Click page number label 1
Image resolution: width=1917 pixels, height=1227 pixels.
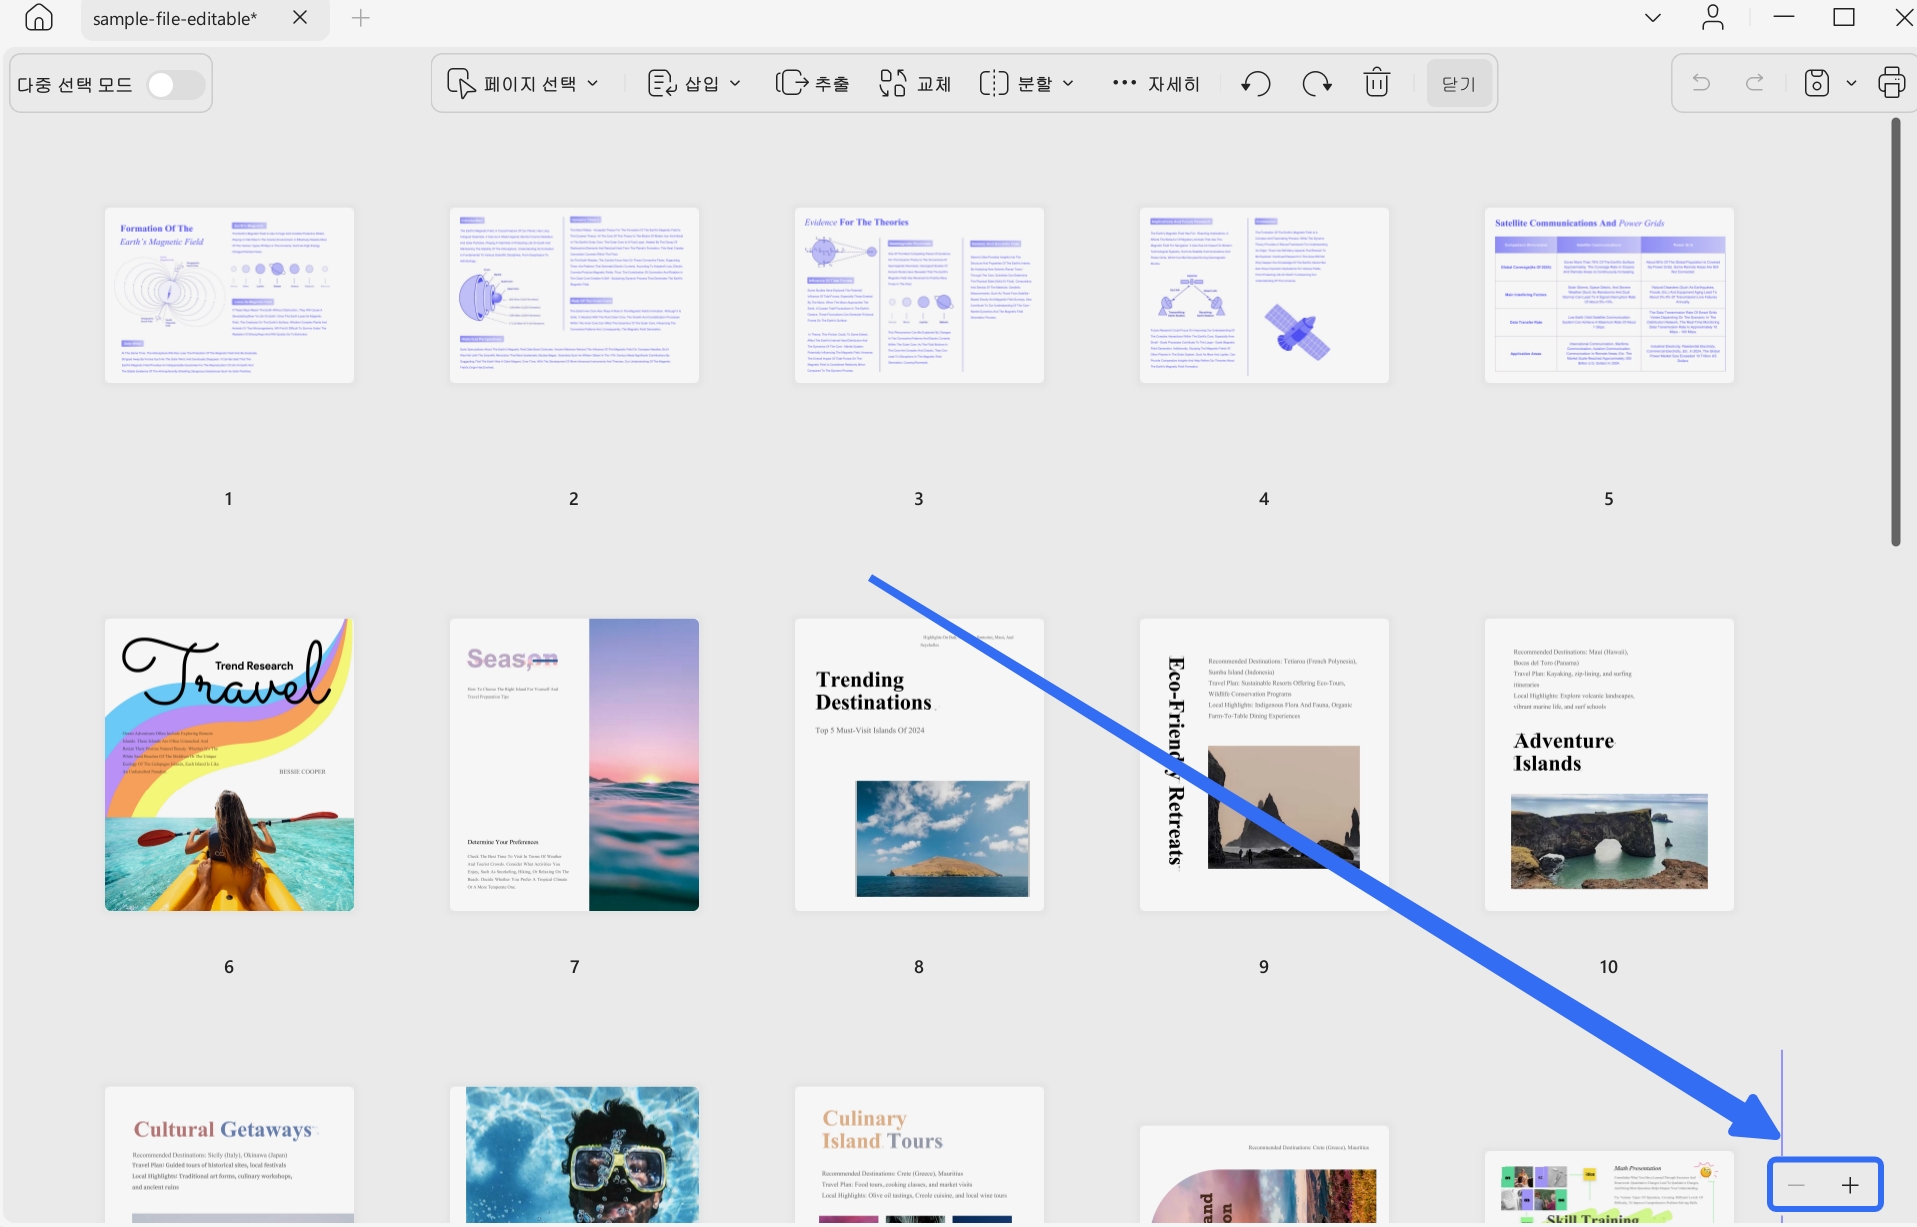(228, 498)
